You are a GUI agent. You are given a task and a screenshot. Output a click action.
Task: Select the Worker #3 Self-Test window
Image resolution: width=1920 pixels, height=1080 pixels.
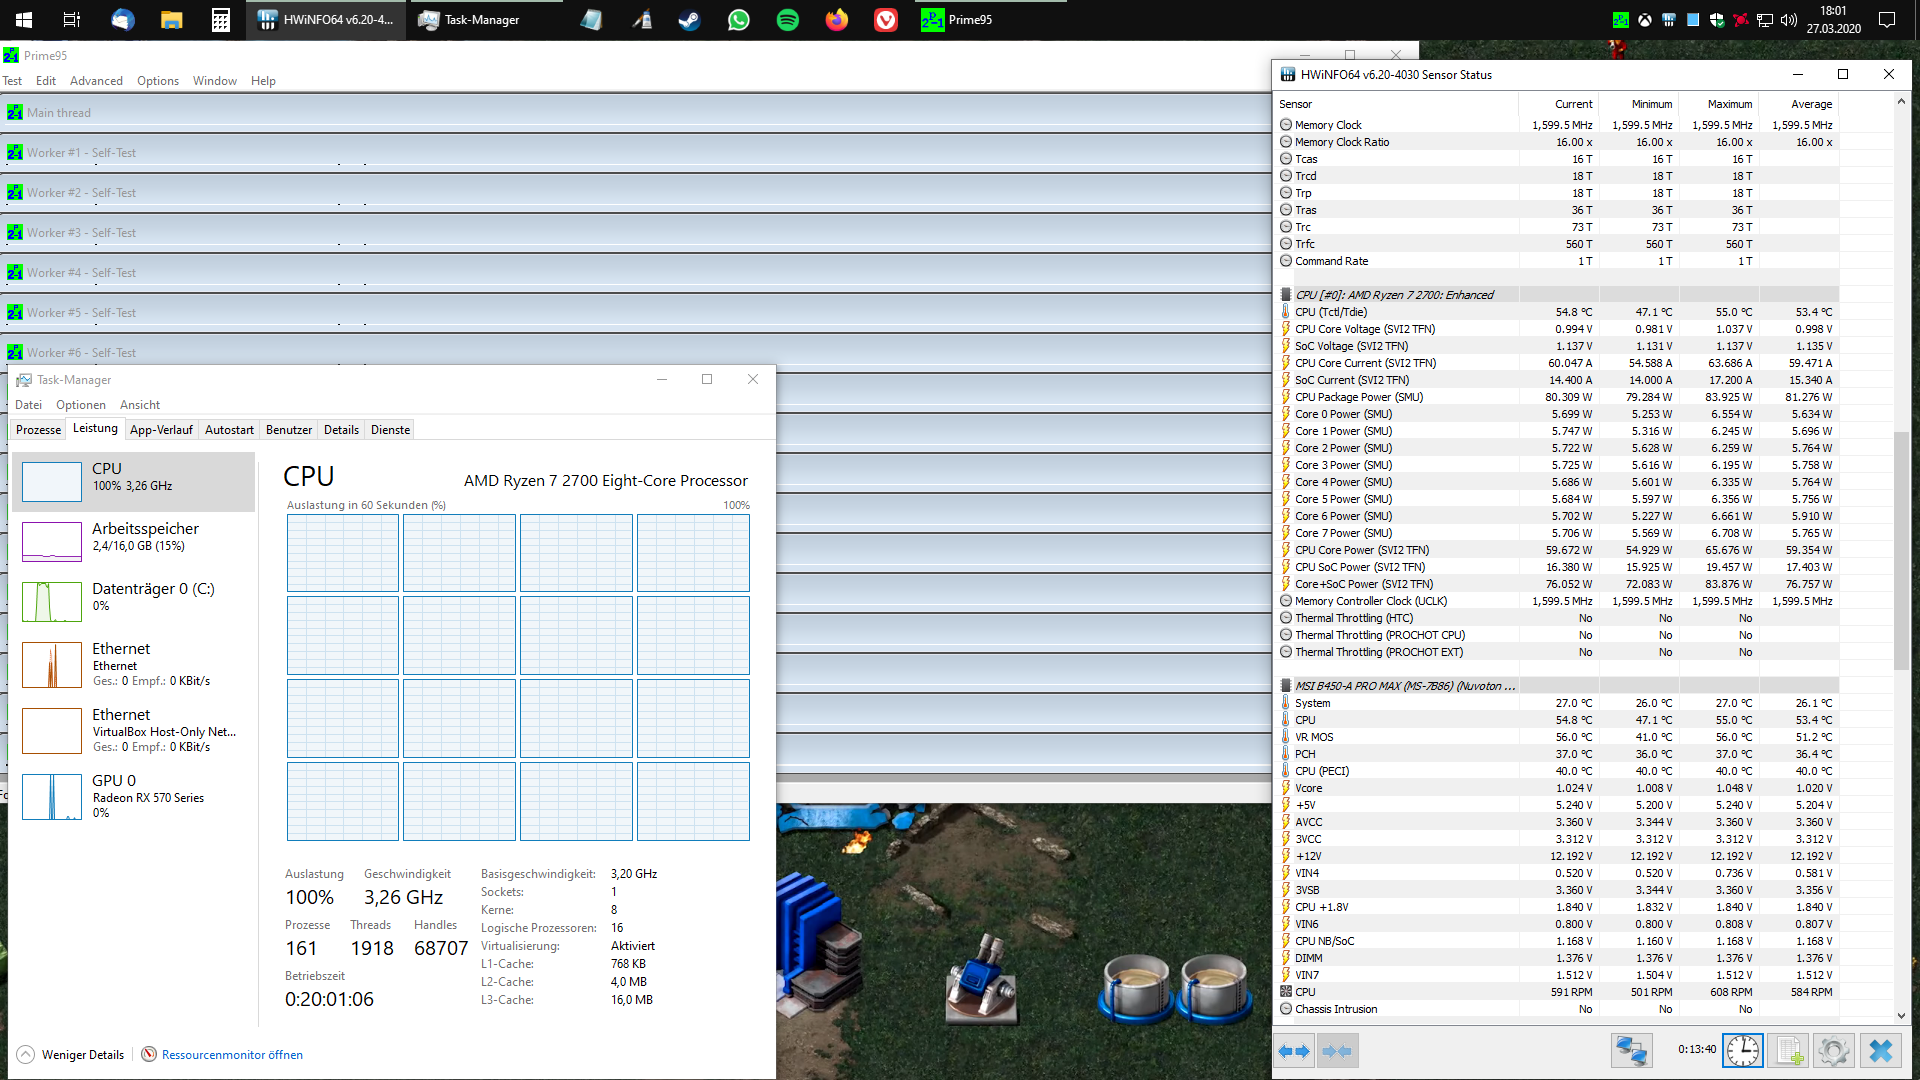pyautogui.click(x=81, y=233)
